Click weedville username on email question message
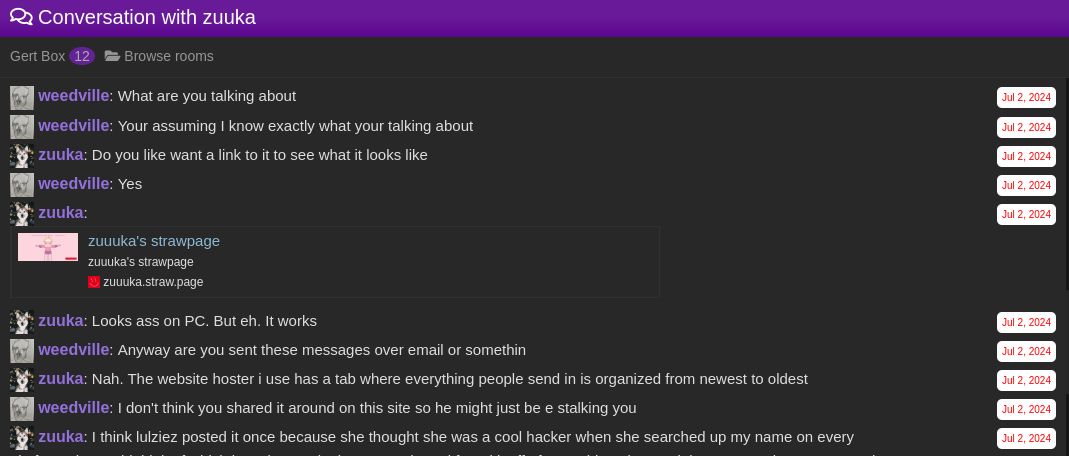 click(73, 350)
